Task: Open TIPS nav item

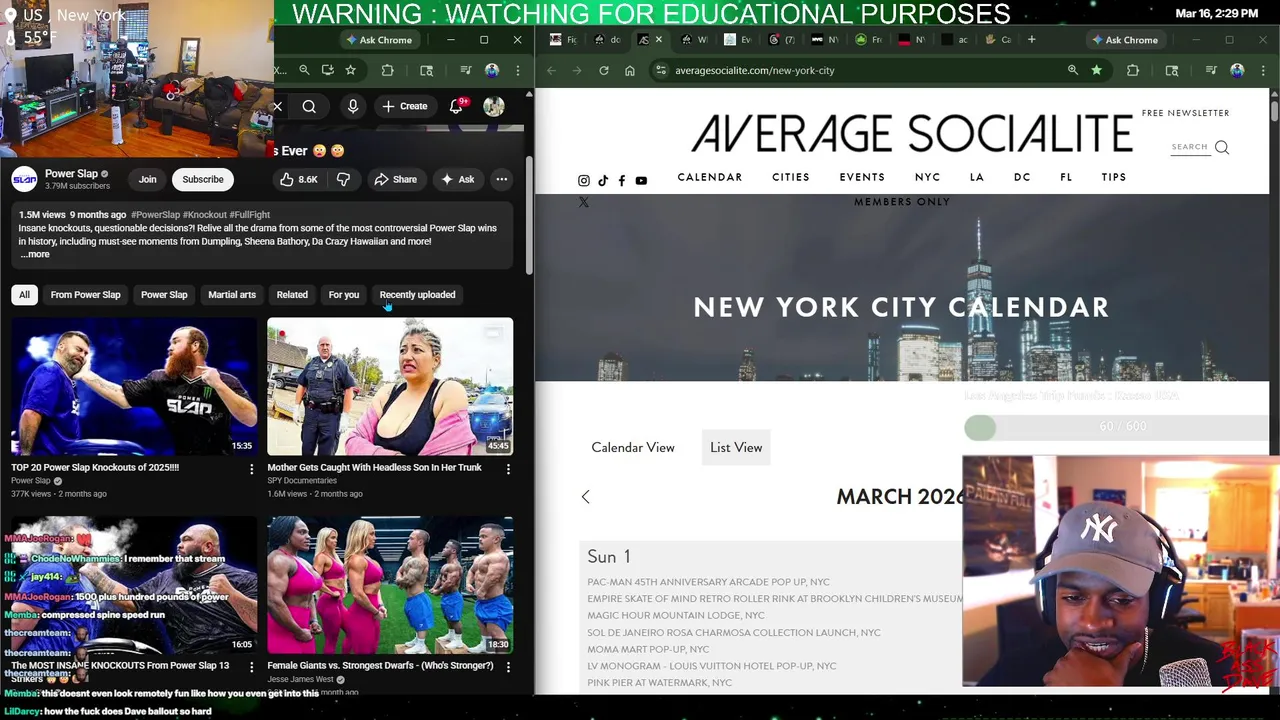Action: click(x=1114, y=177)
